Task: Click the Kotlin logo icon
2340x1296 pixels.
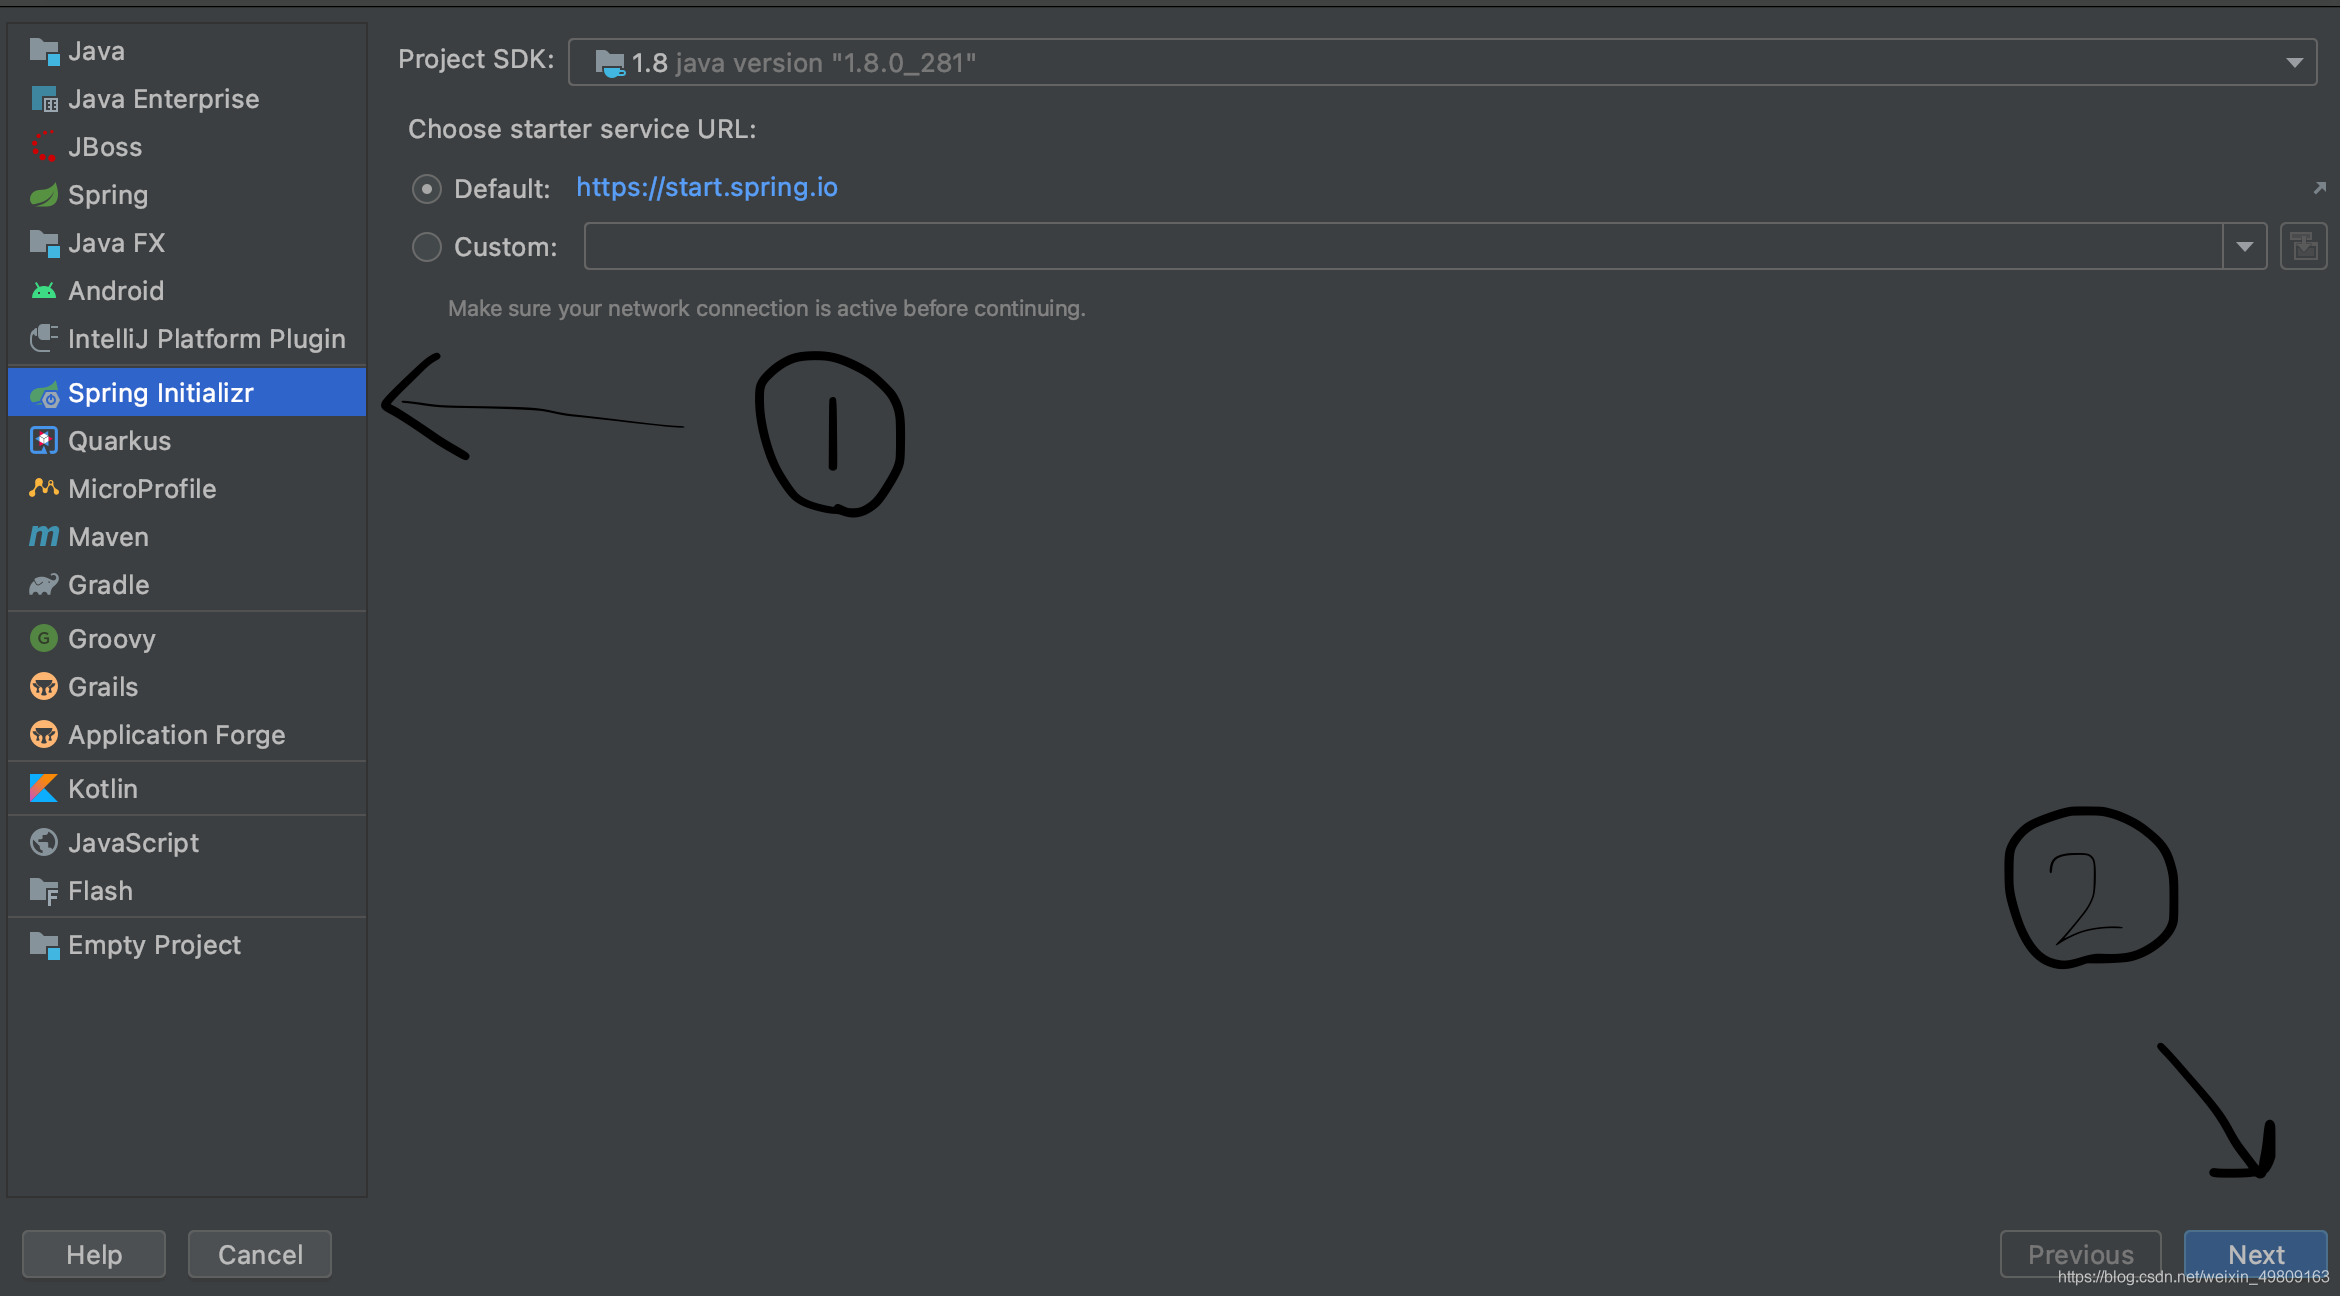Action: coord(44,789)
